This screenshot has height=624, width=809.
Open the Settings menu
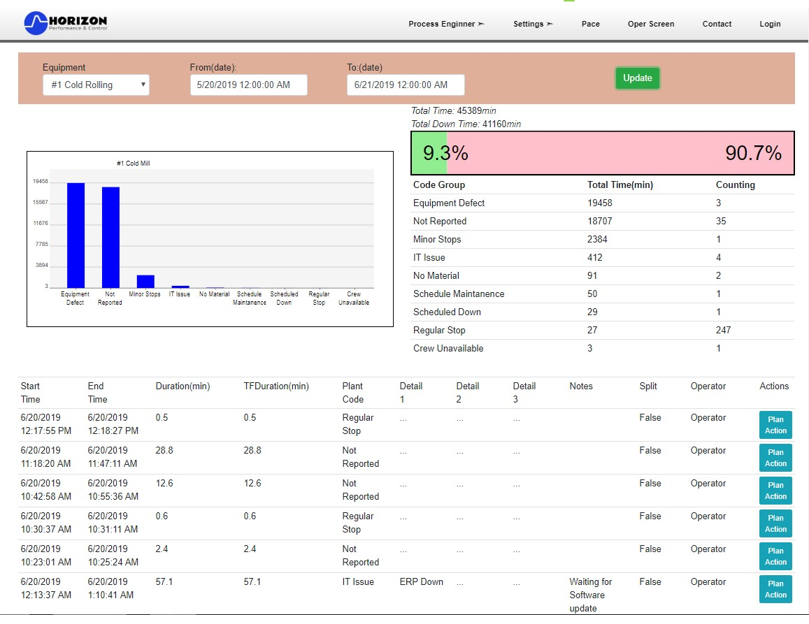(x=532, y=24)
